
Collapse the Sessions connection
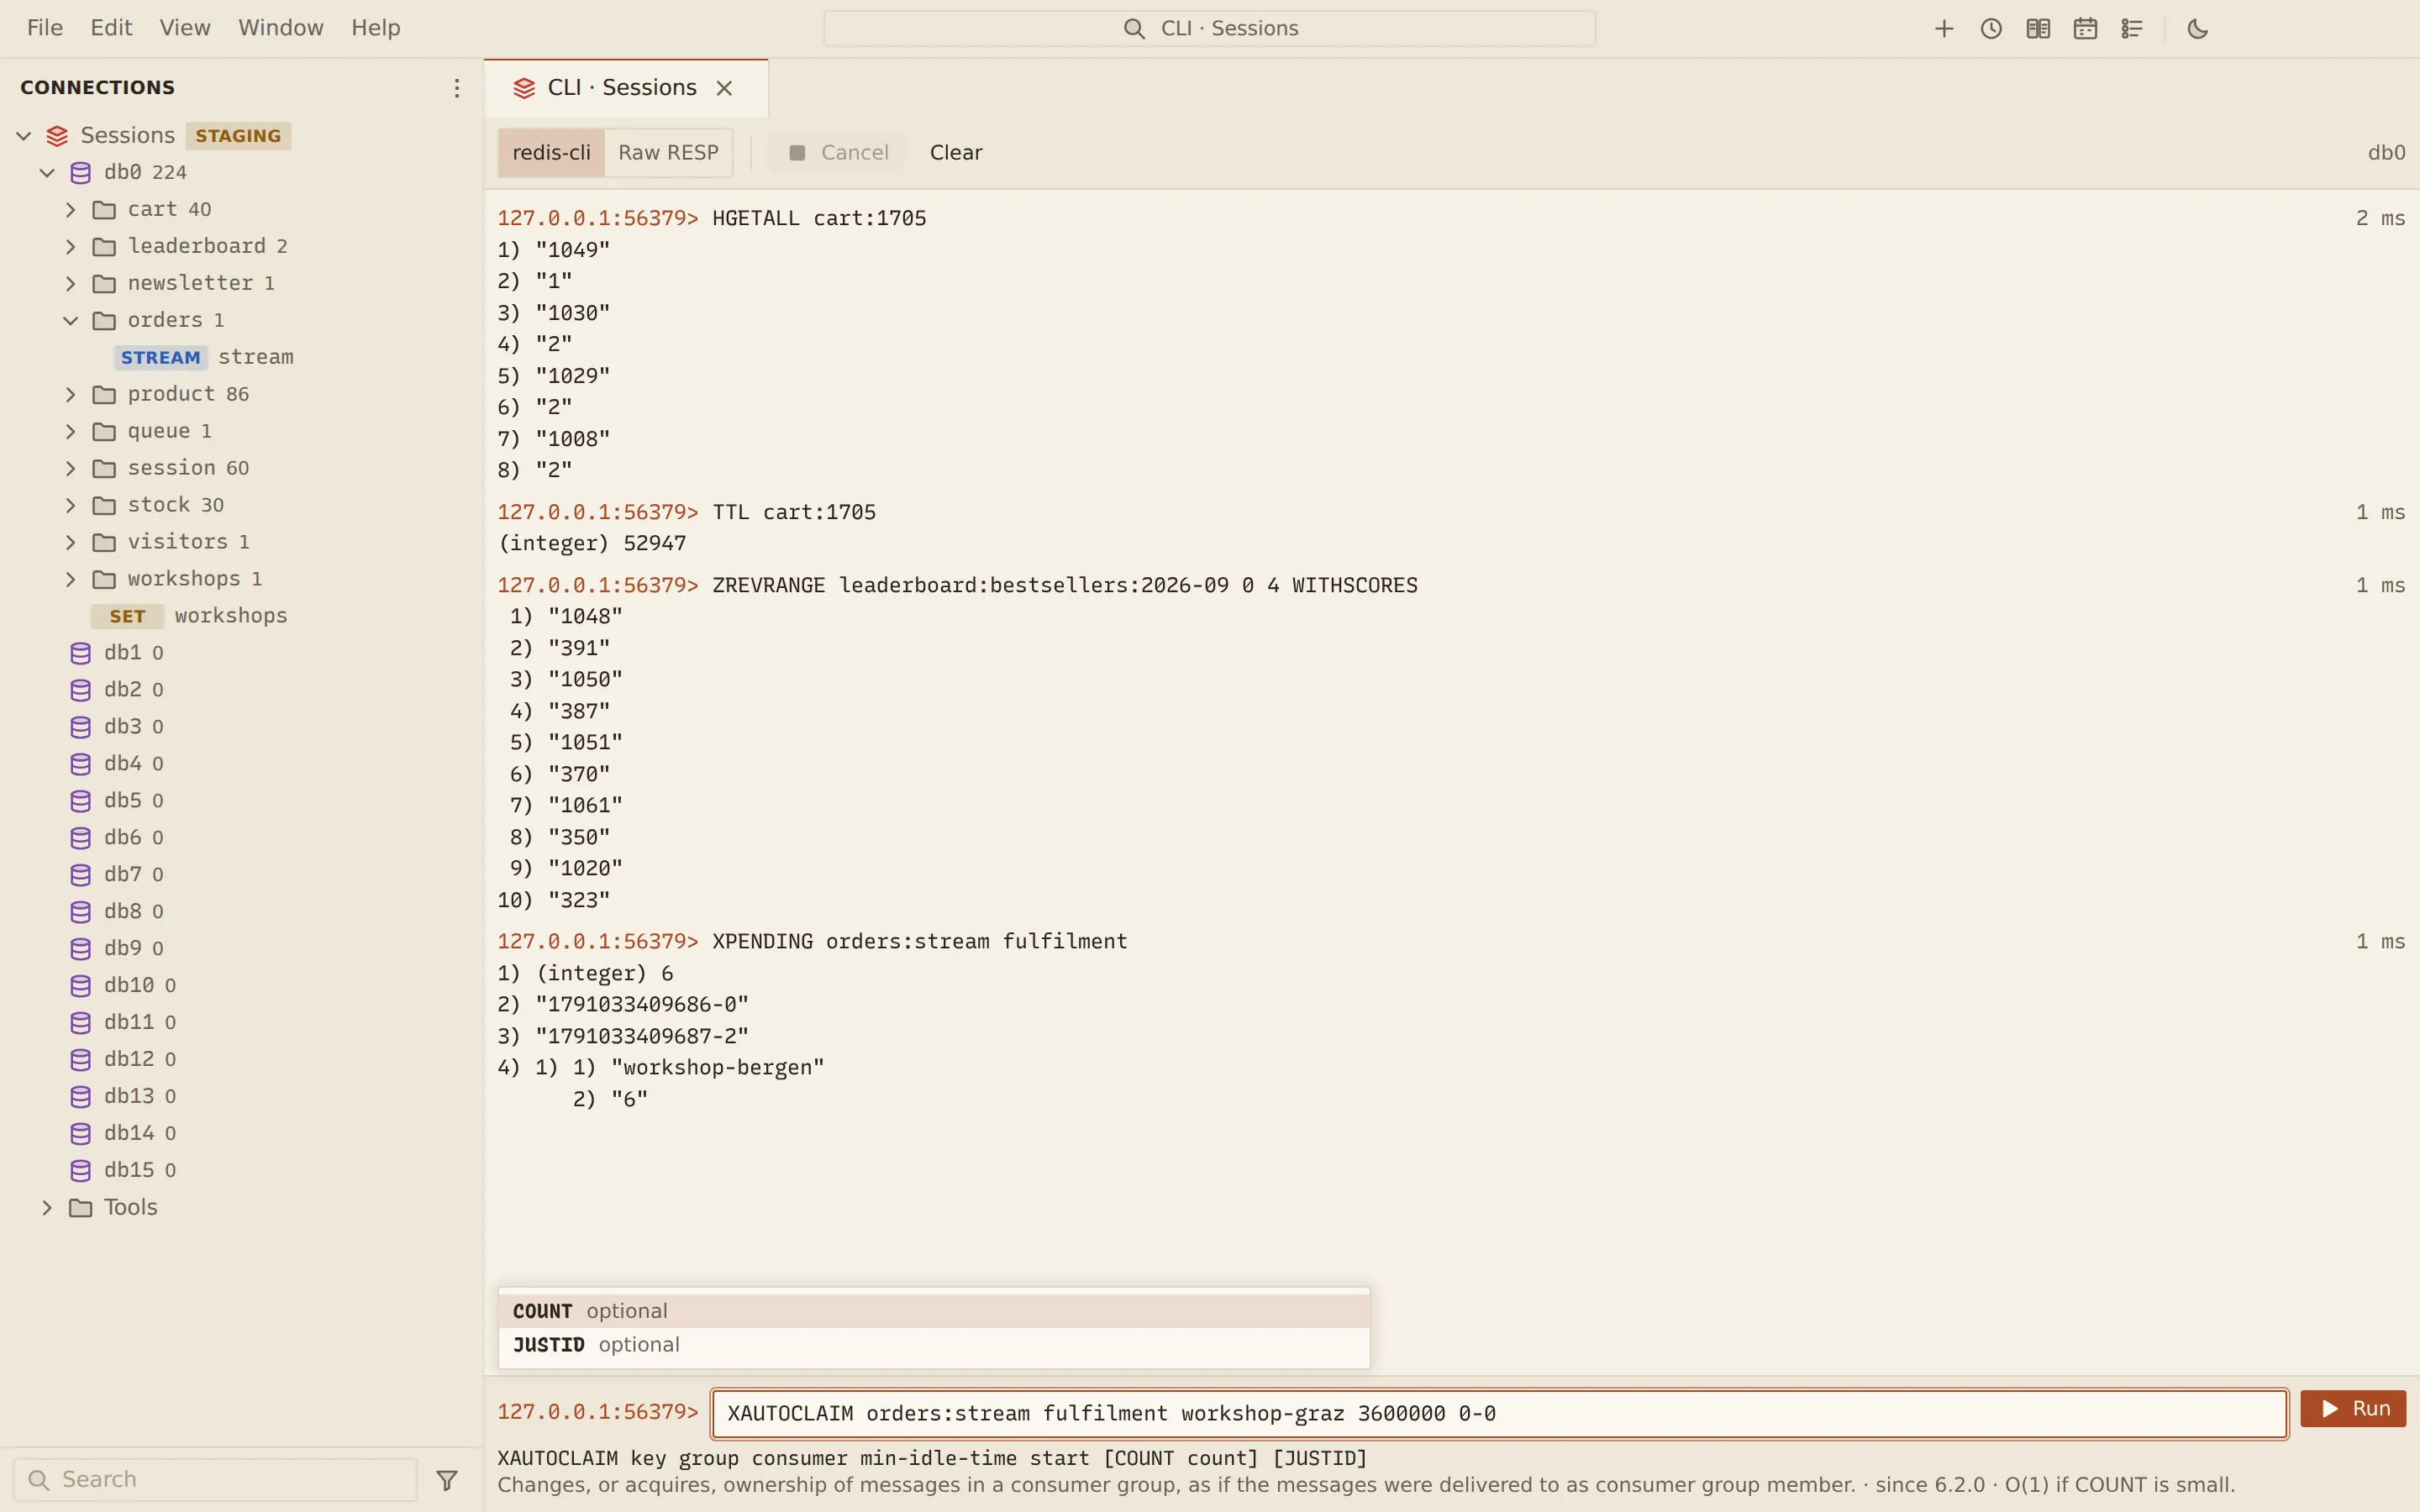(x=24, y=135)
